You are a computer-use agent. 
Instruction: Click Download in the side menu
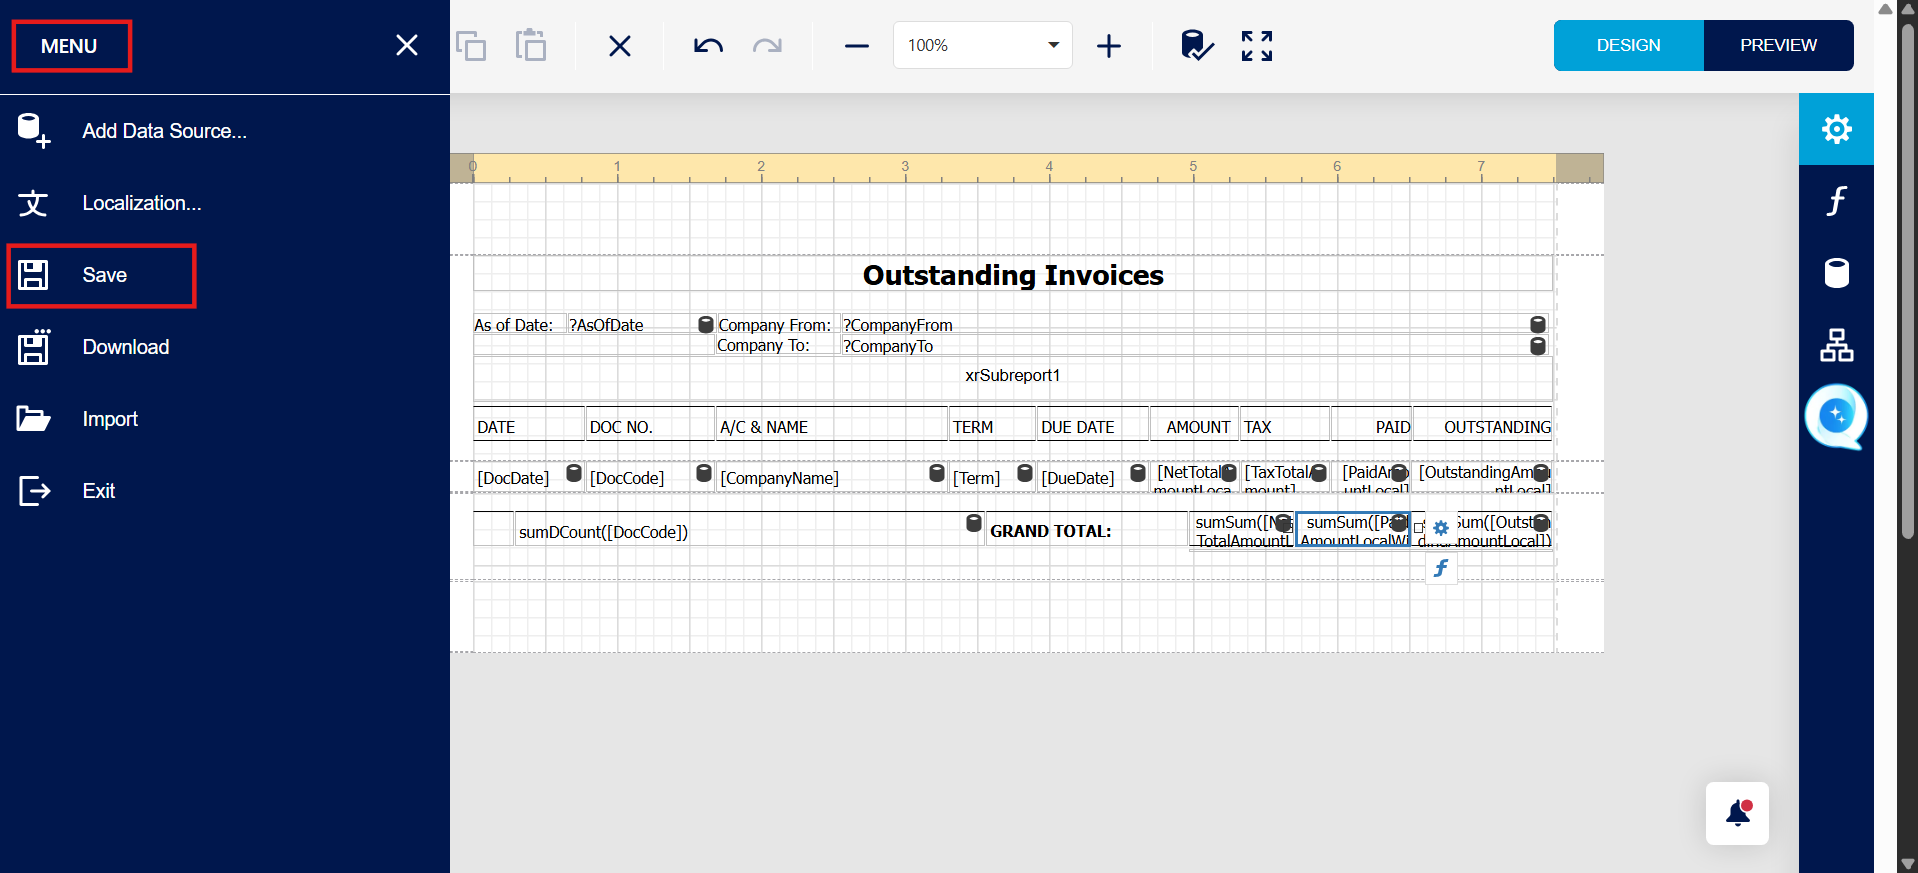coord(125,347)
